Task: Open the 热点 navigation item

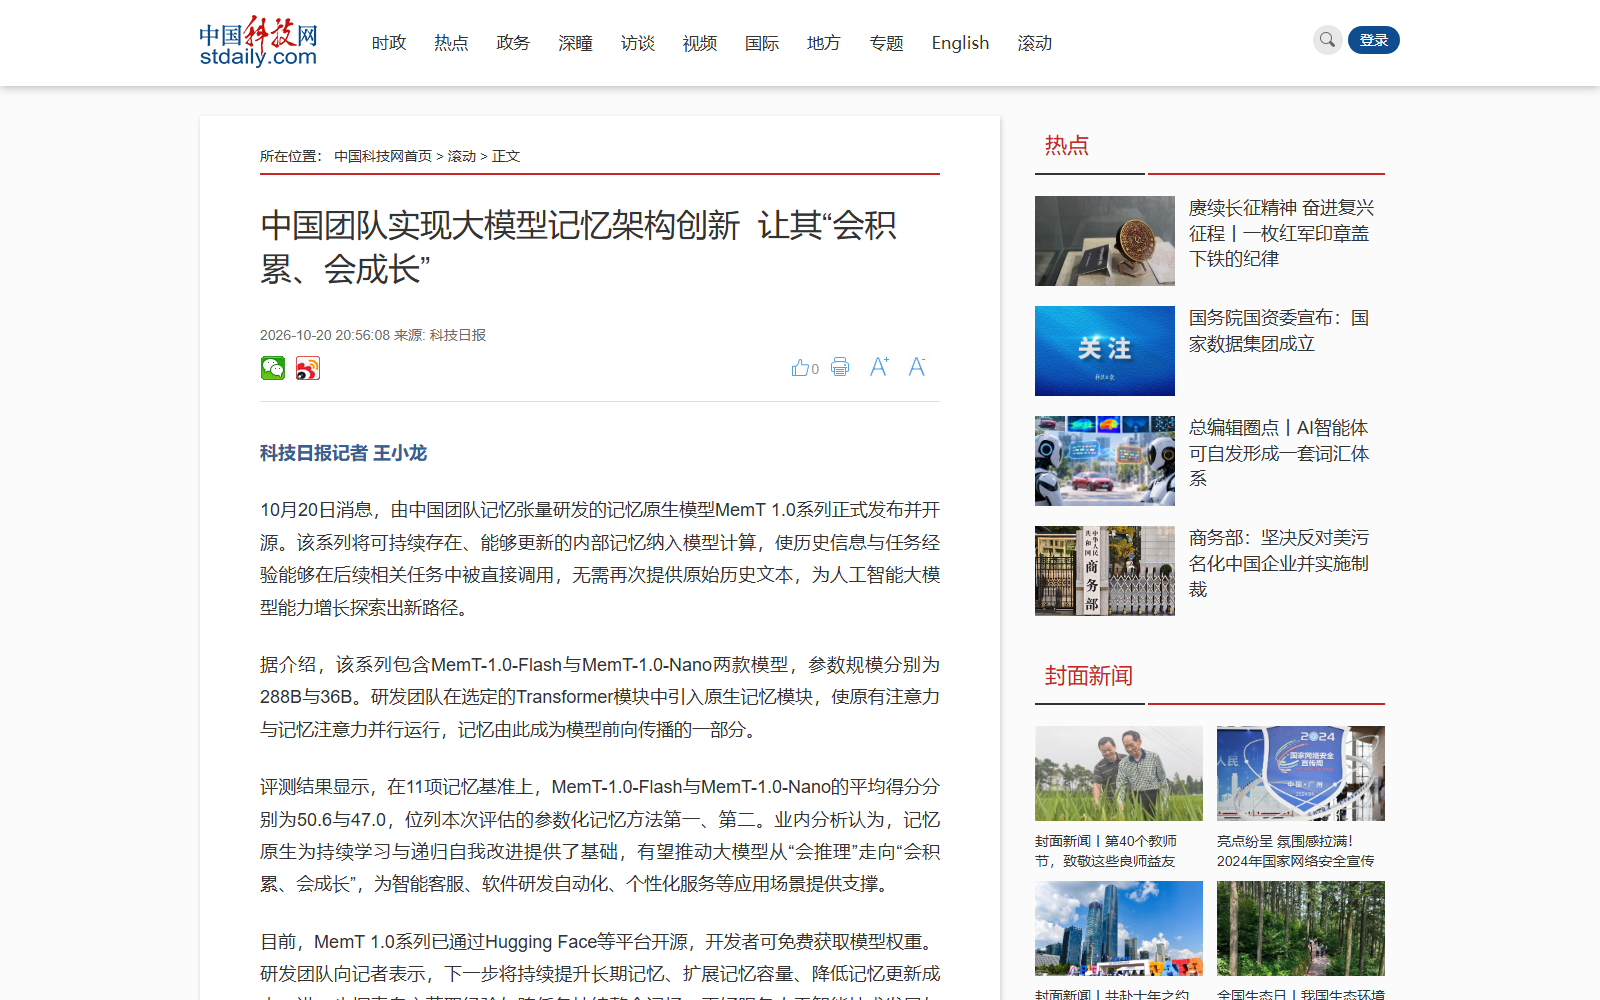Action: coord(451,43)
